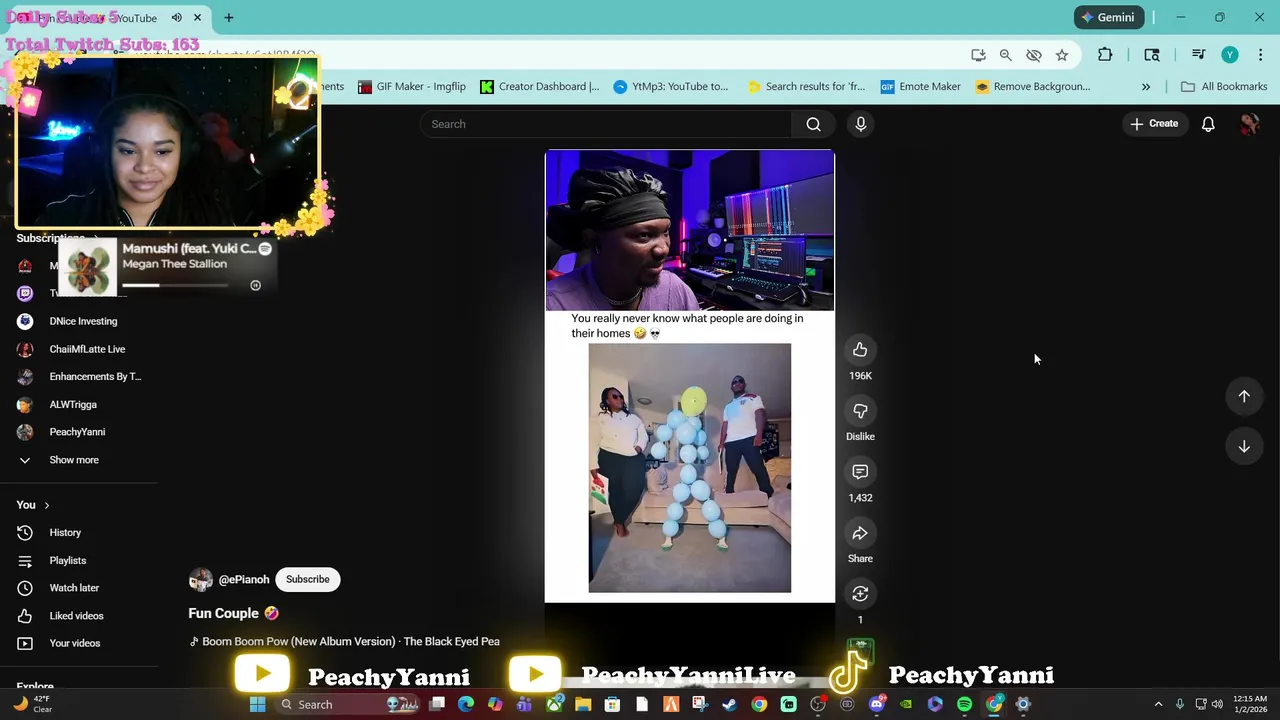
Task: Show hidden system tray icons chevron
Action: (1158, 704)
